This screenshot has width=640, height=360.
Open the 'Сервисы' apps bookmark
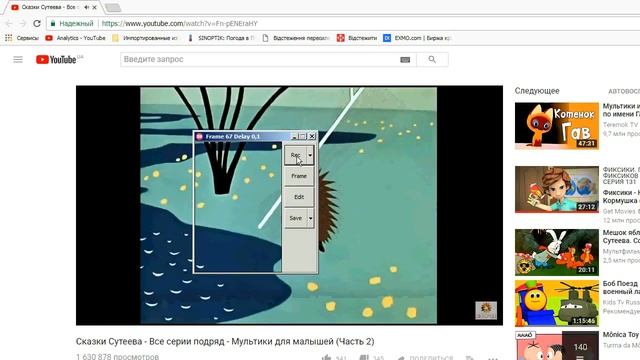pos(22,38)
